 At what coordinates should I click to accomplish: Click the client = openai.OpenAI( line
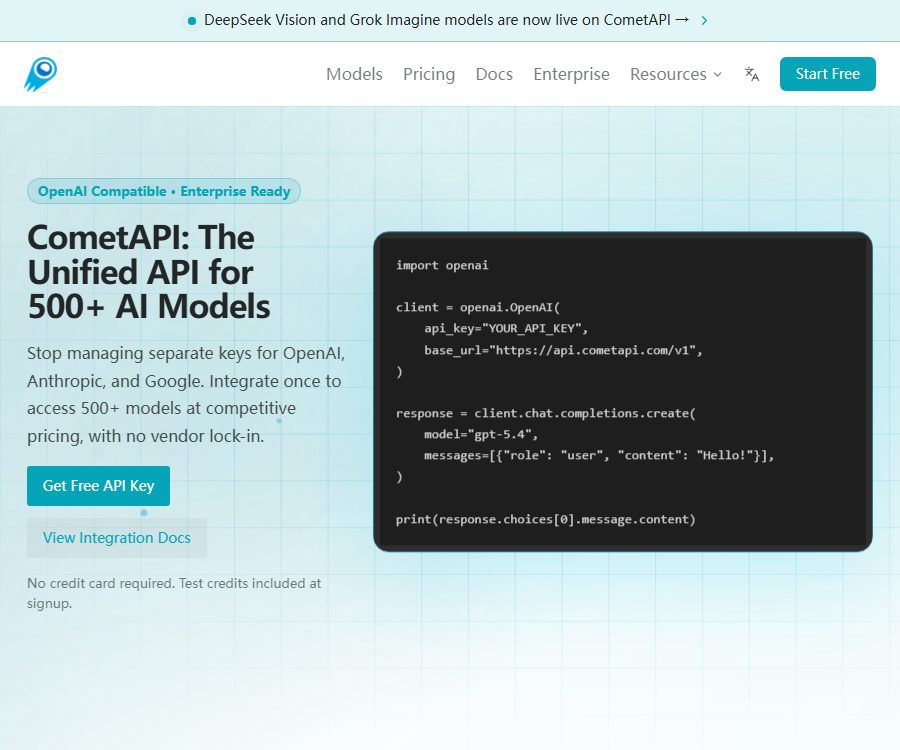pos(478,308)
